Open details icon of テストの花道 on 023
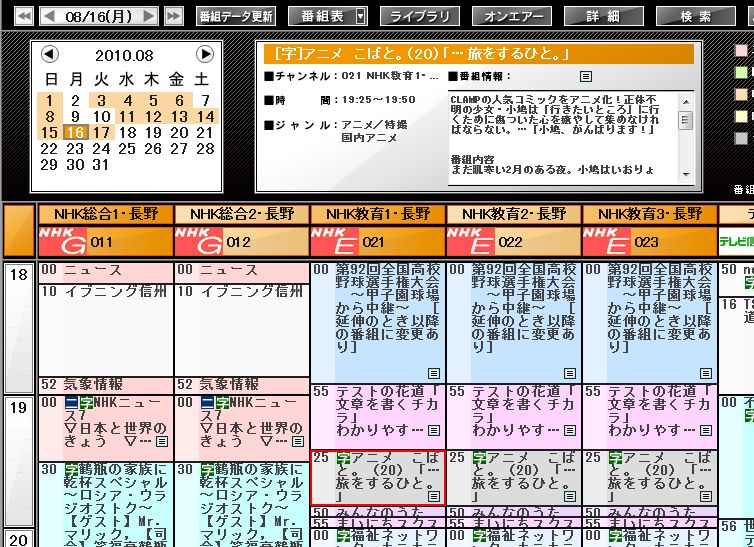The height and width of the screenshot is (547, 754). 706,430
